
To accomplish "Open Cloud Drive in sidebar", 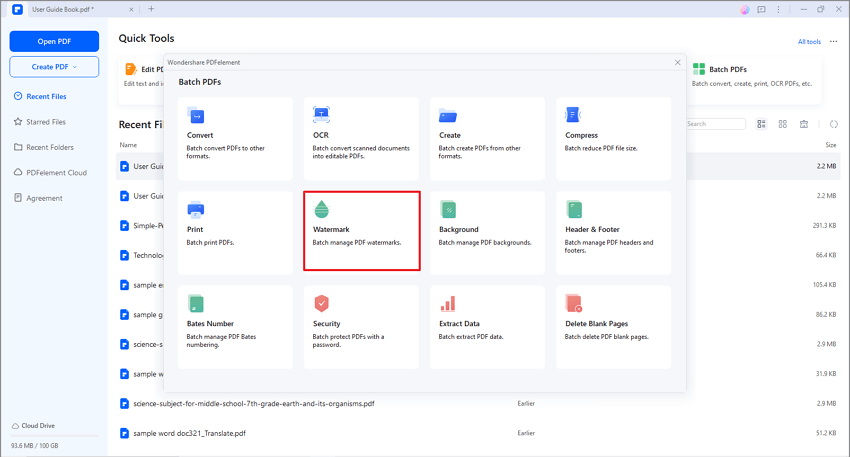I will (x=34, y=426).
